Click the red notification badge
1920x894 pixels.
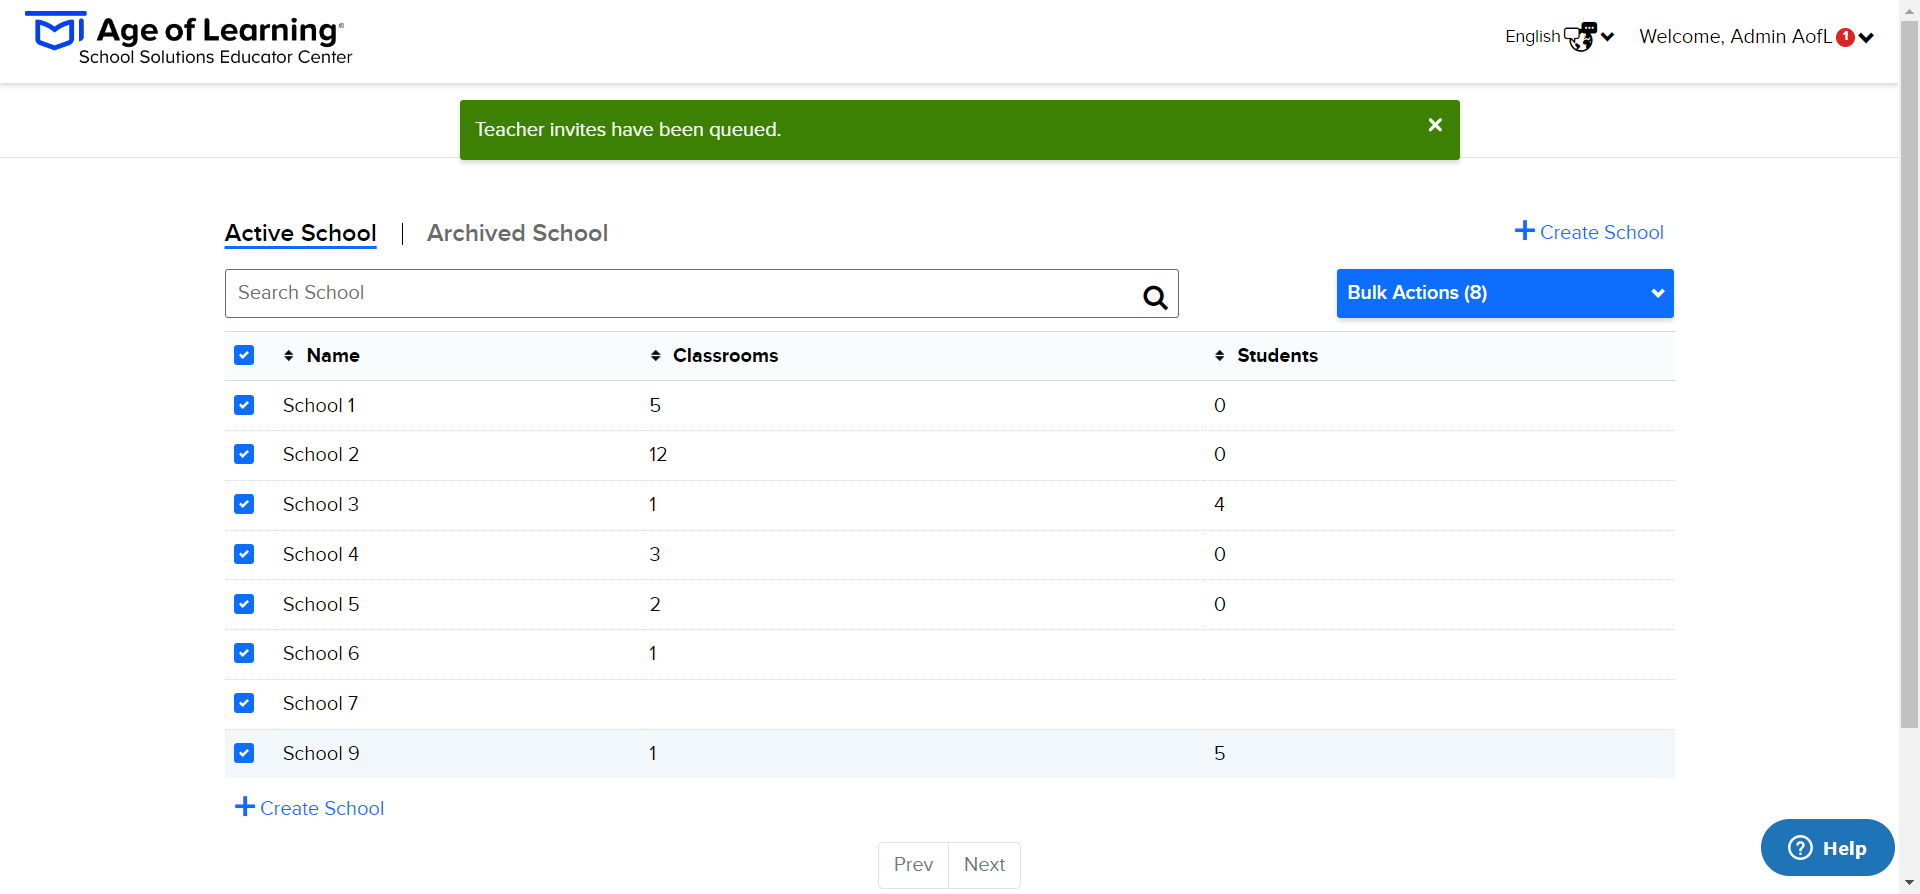coord(1846,37)
